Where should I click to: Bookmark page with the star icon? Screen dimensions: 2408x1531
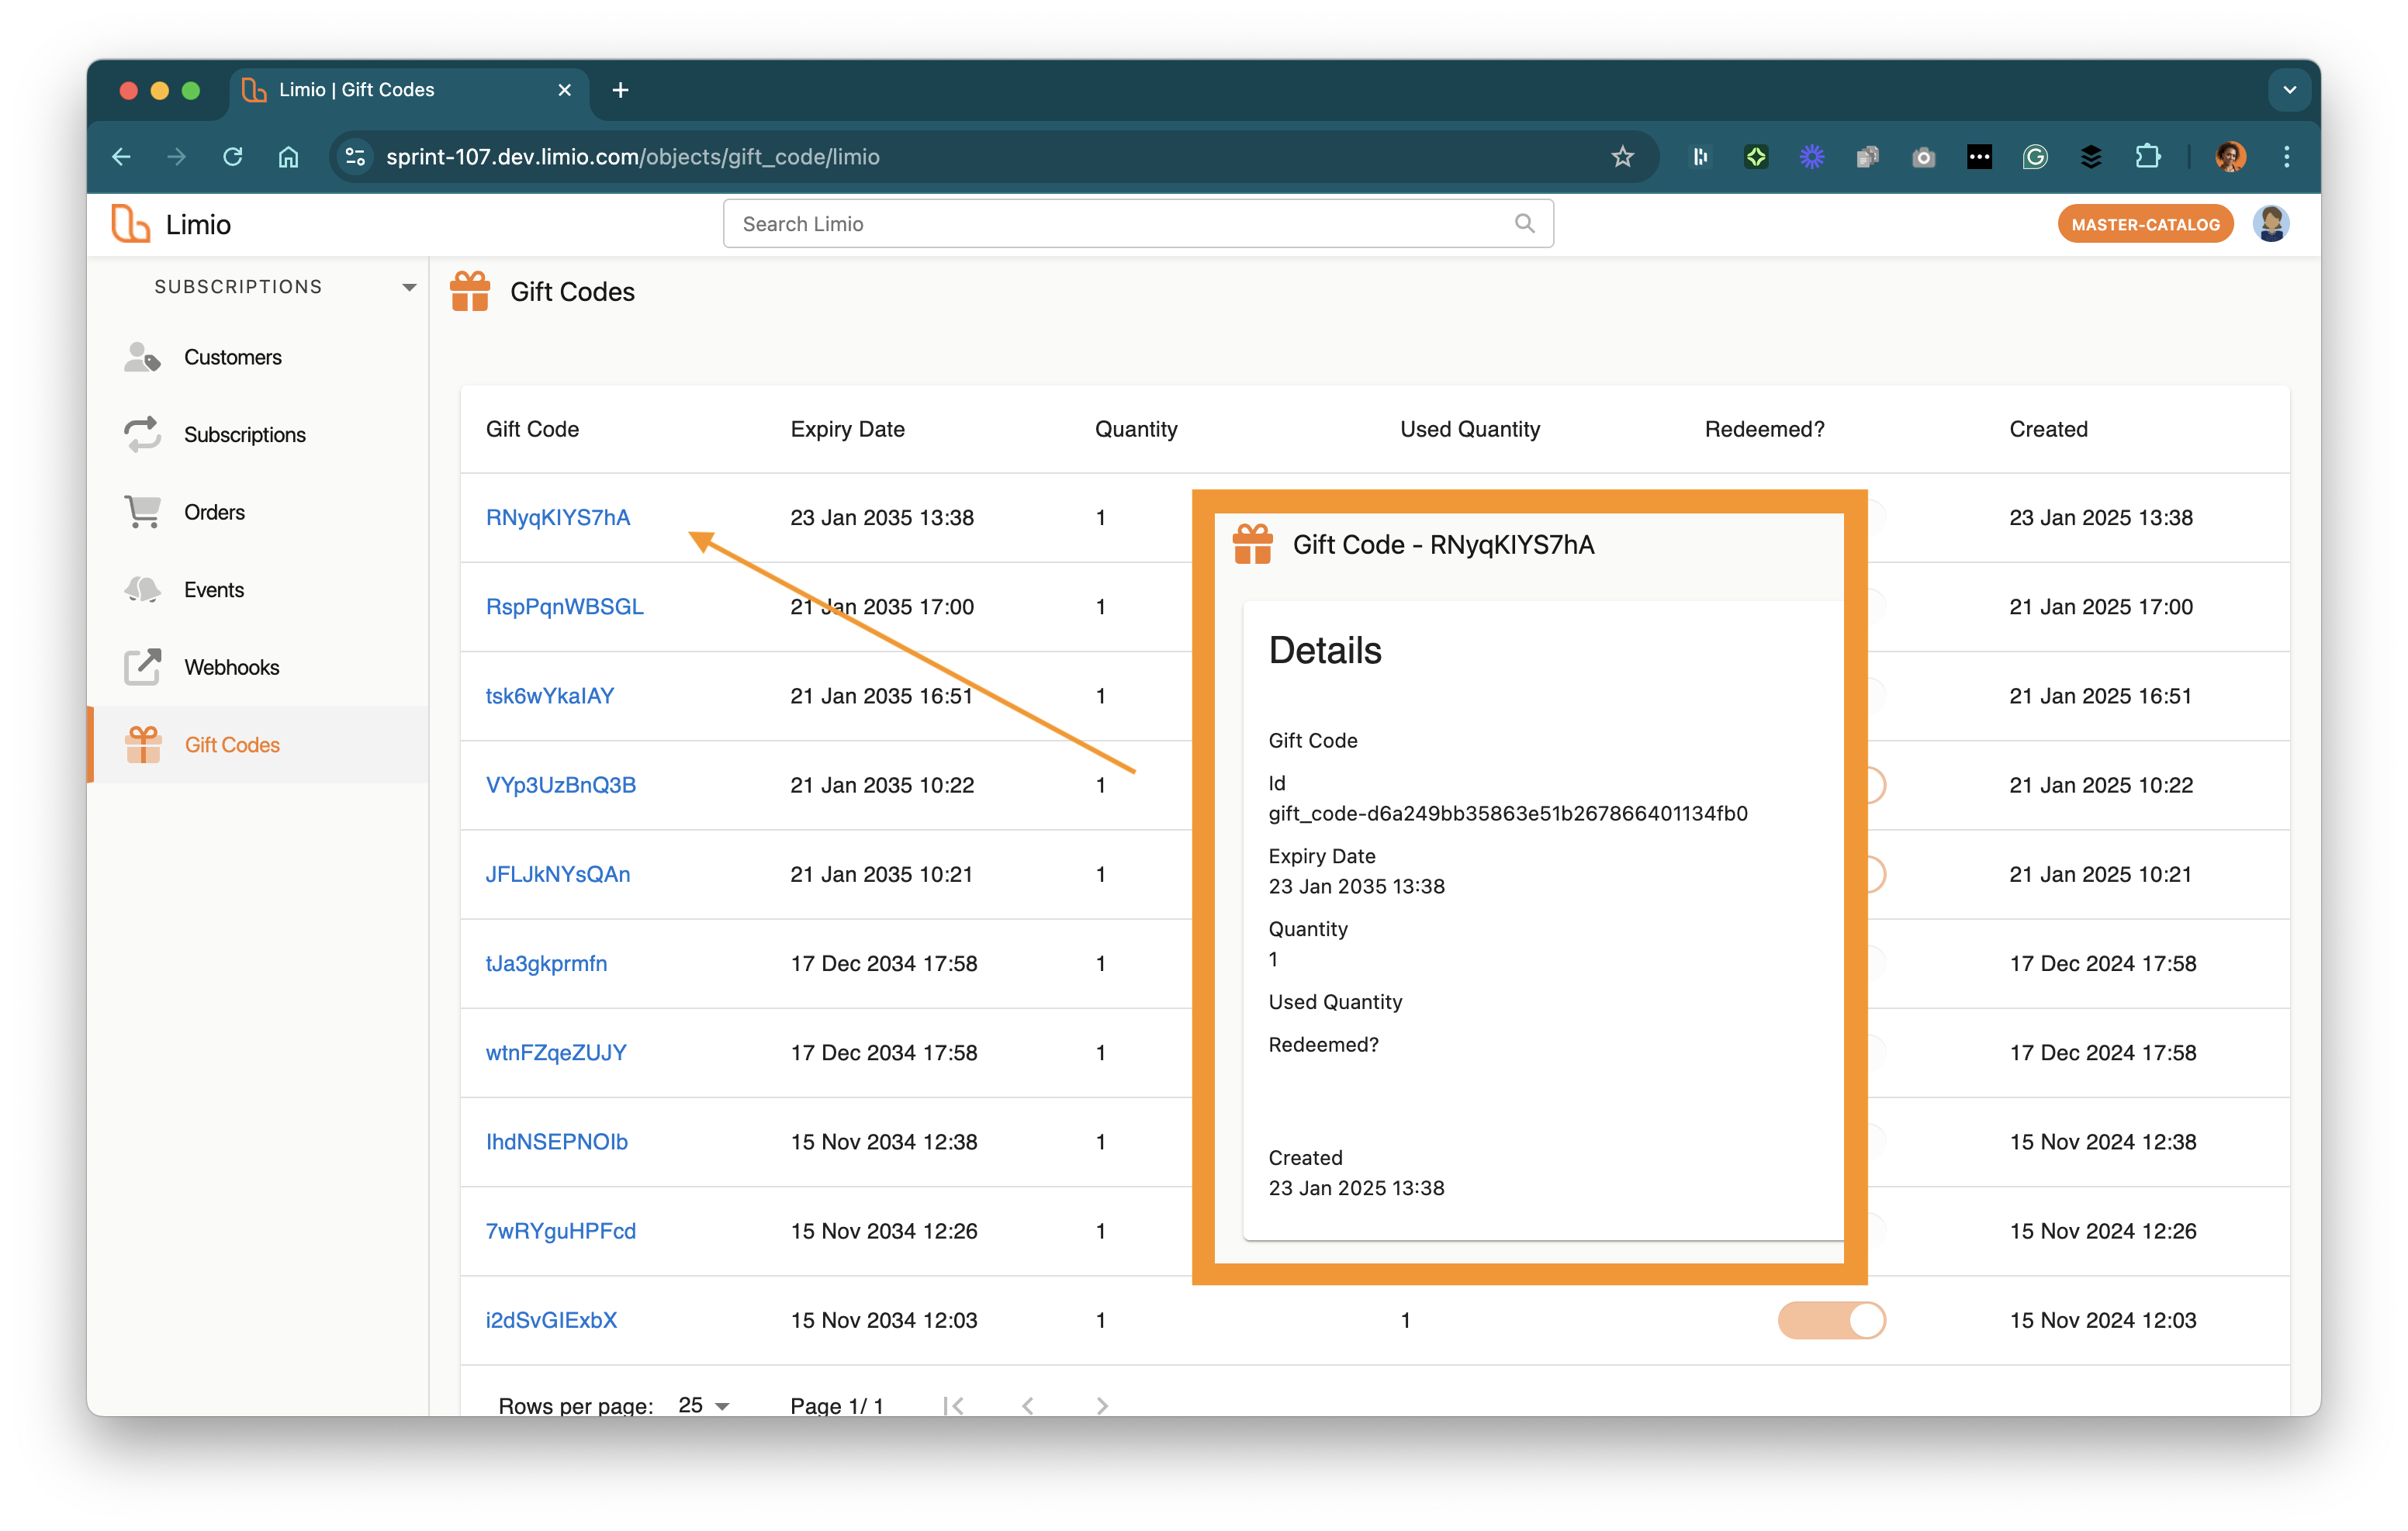pos(1622,157)
